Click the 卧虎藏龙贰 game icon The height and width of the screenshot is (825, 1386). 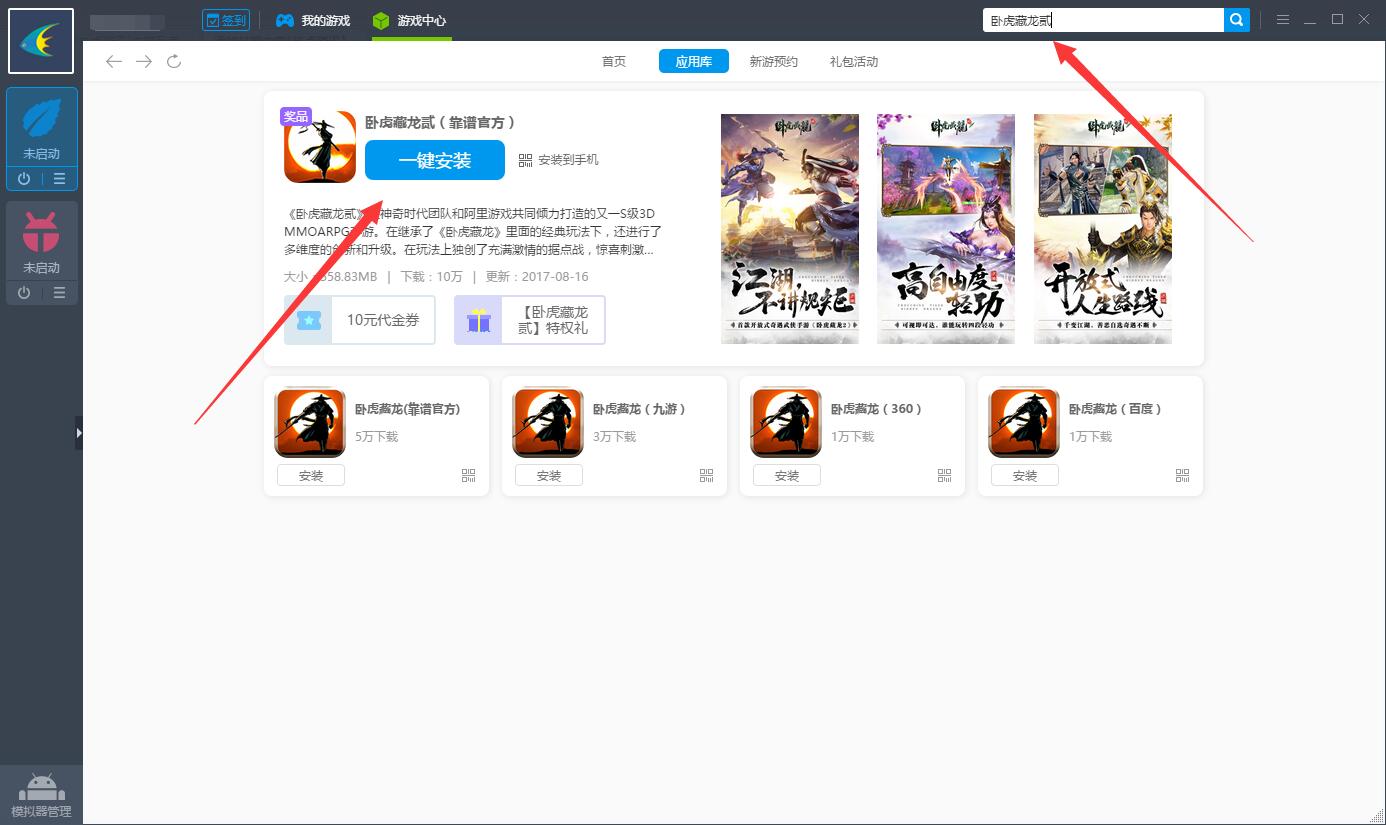(x=320, y=147)
